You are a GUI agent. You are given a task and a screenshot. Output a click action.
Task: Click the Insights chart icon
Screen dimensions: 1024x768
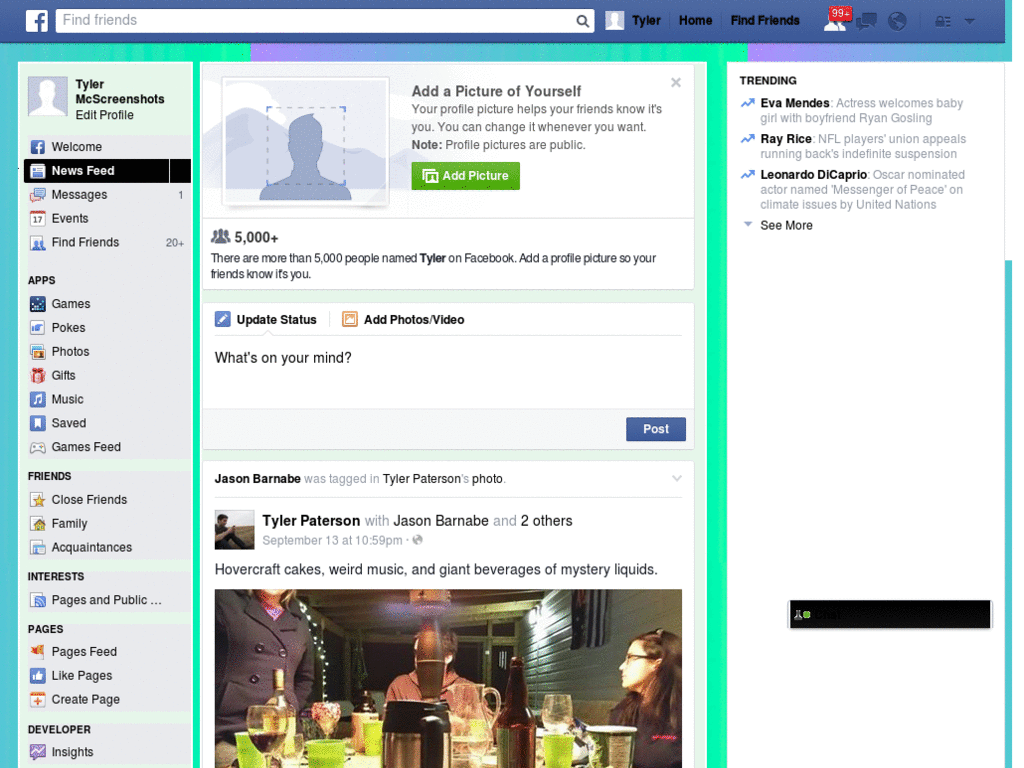[38, 752]
